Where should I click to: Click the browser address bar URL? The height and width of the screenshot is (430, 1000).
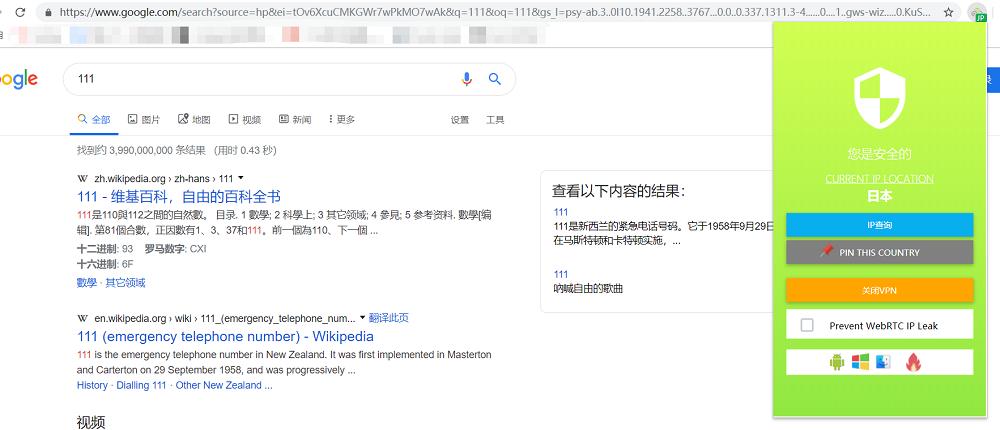[494, 12]
